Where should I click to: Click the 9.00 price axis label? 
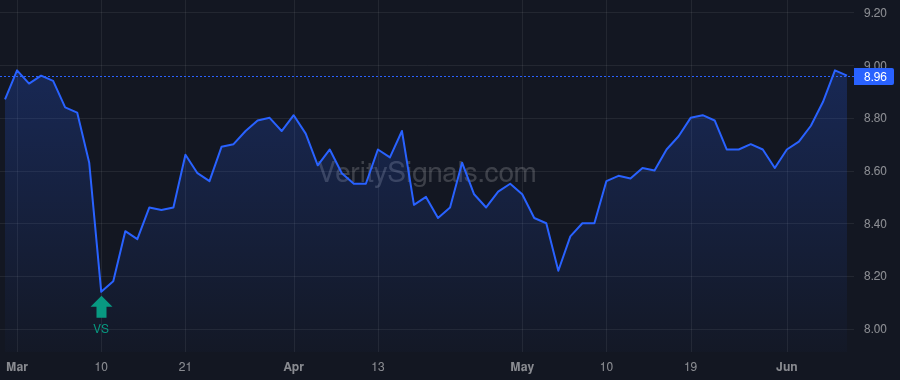(875, 65)
